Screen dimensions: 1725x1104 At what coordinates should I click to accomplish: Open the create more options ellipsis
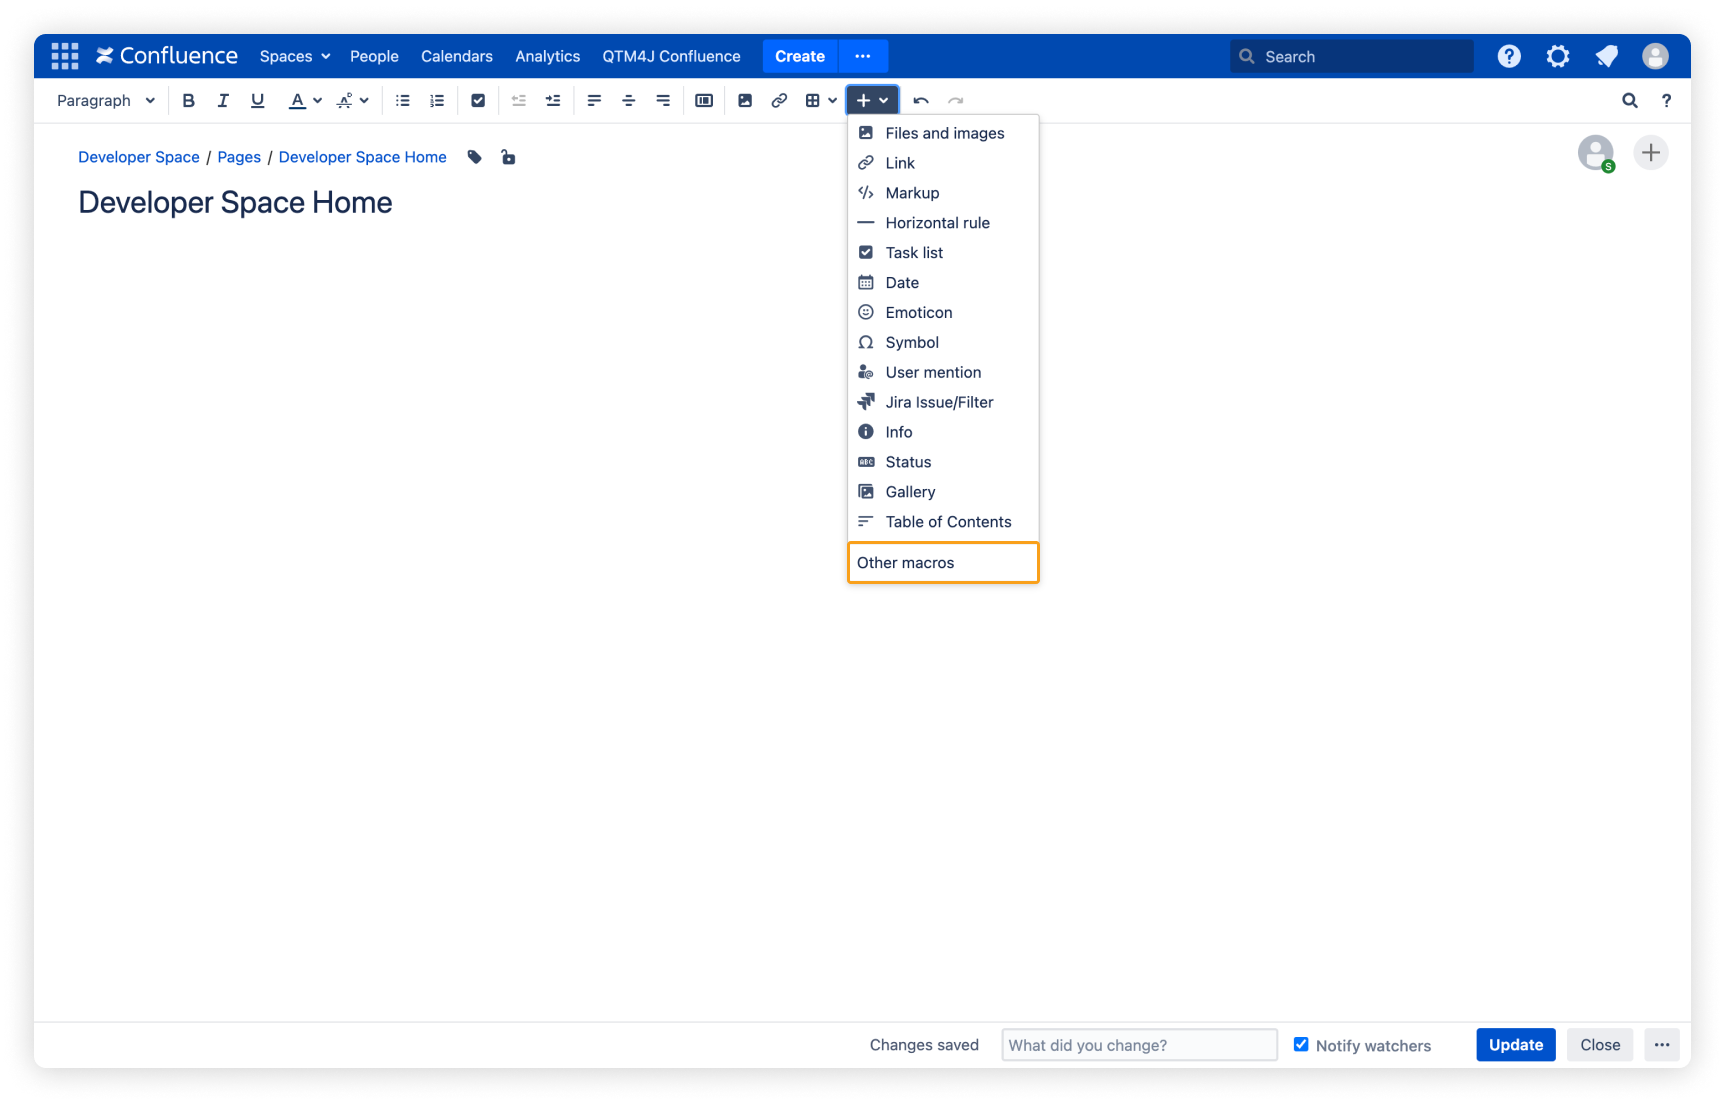tap(863, 56)
